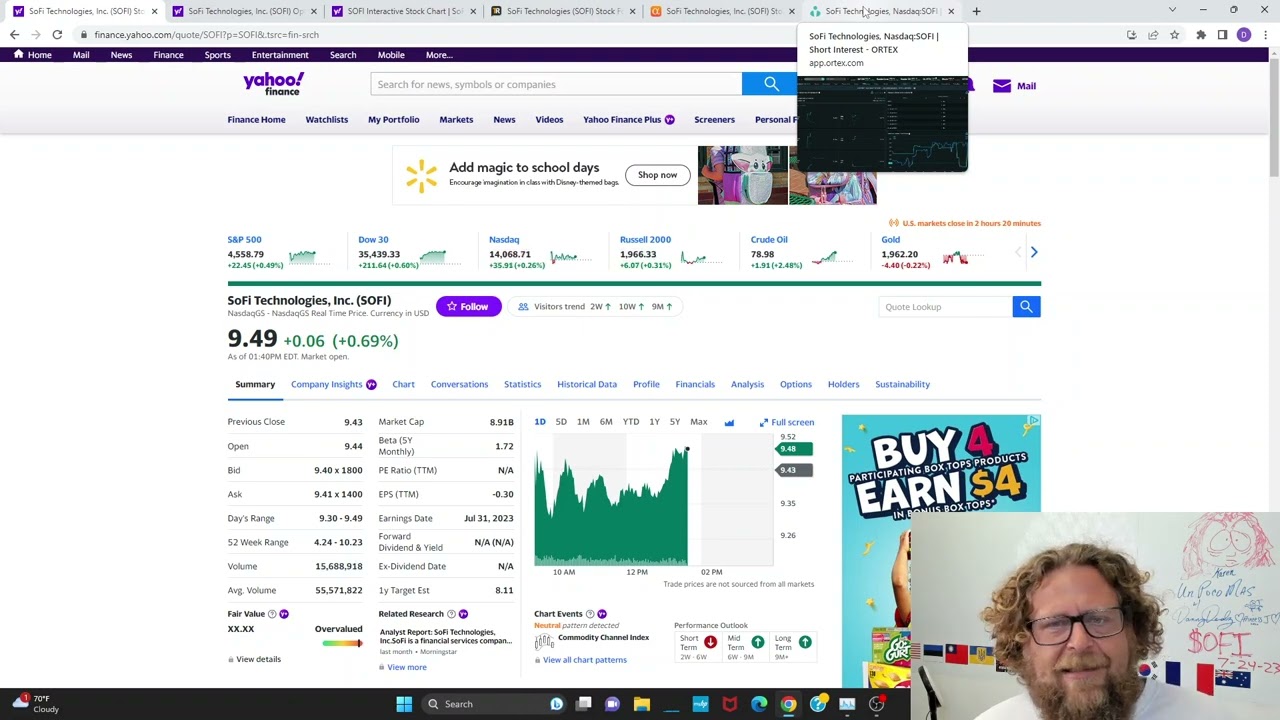Click the Quote Lookup input field
The image size is (1280, 720).
pyautogui.click(x=945, y=307)
